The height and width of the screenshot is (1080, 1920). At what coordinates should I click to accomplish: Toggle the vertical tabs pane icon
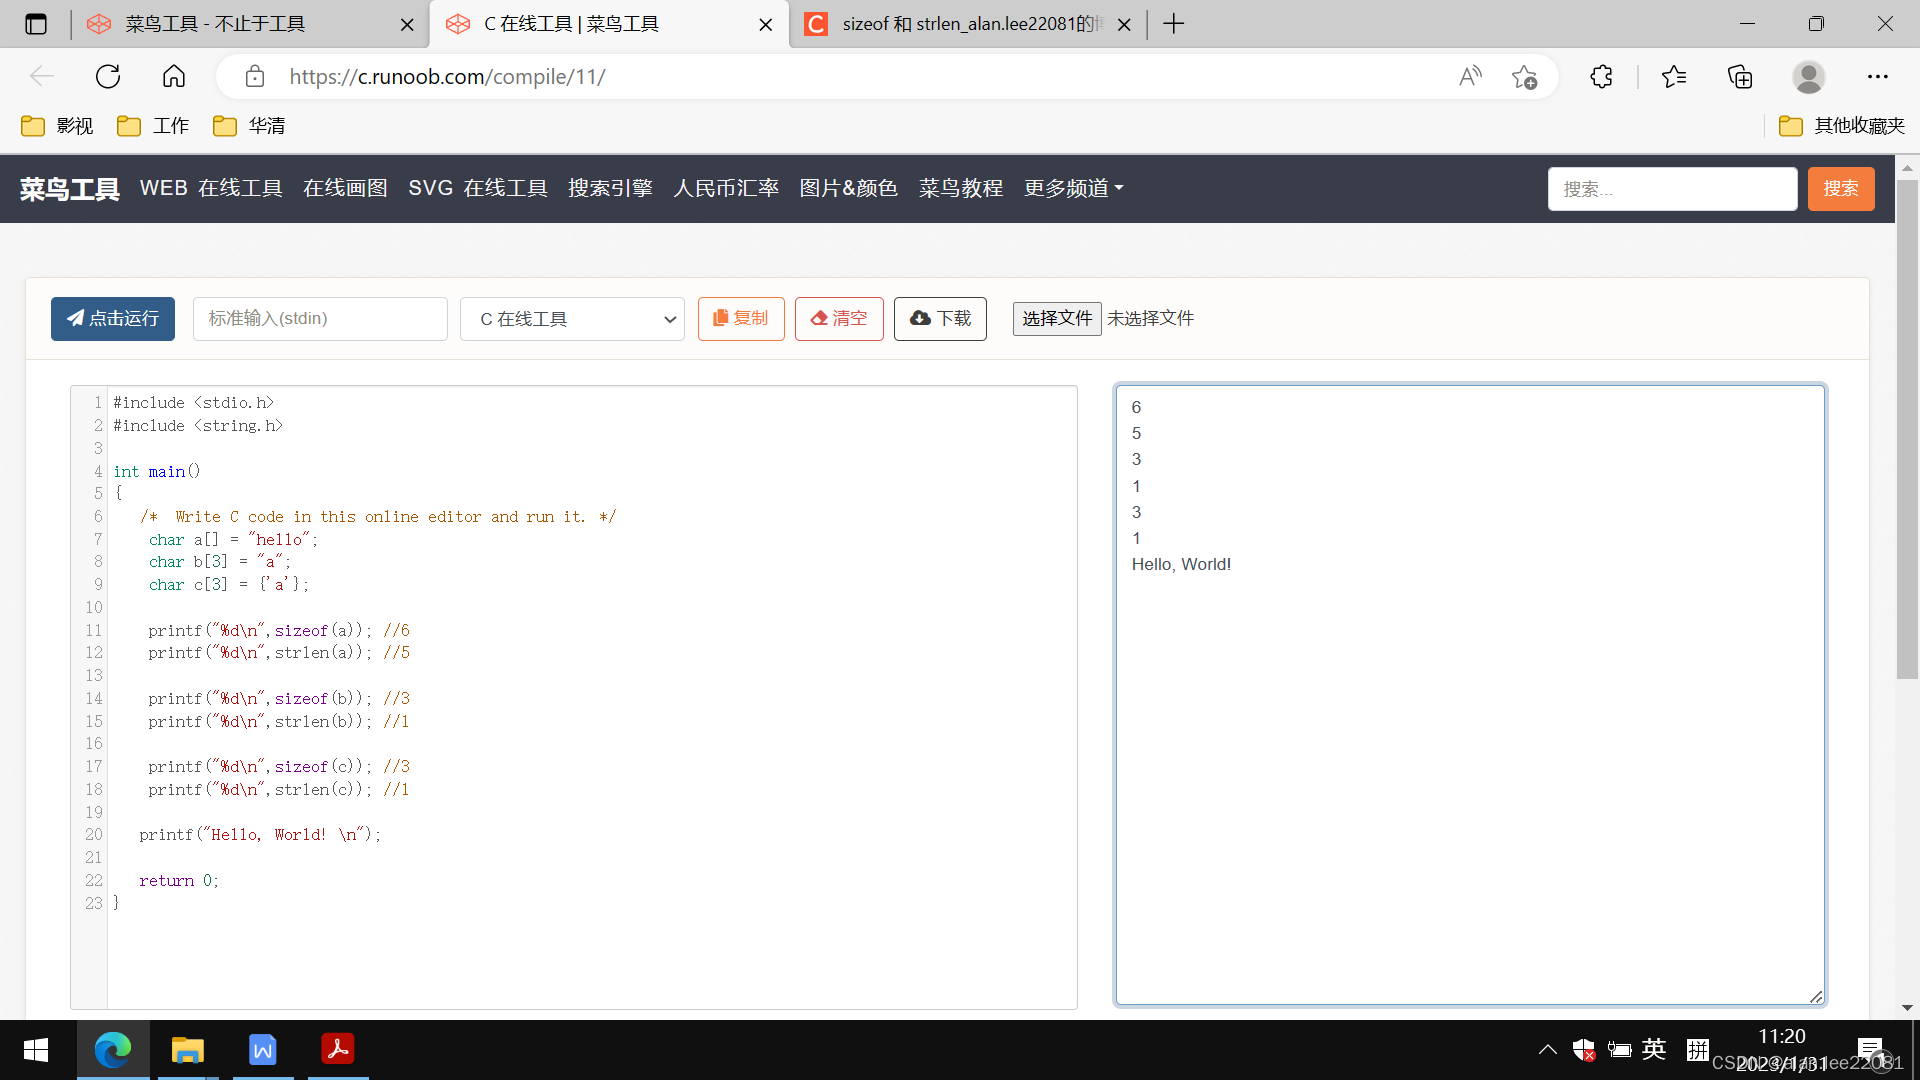pos(36,24)
